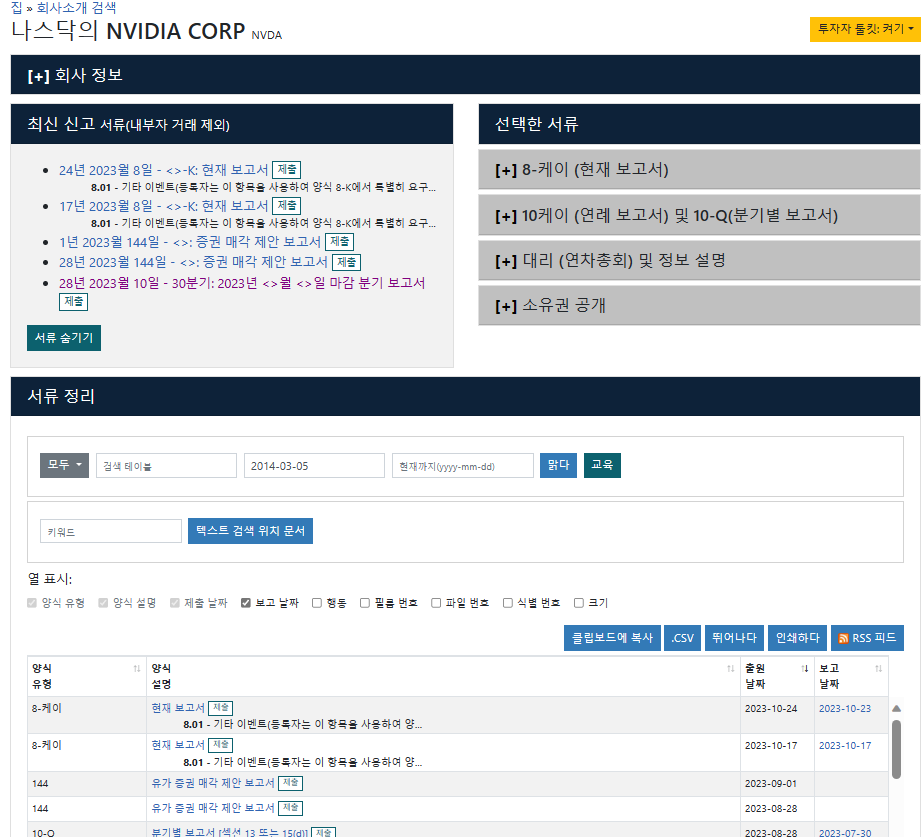Click the filings table vertical scrollbar thumb

click(x=897, y=749)
